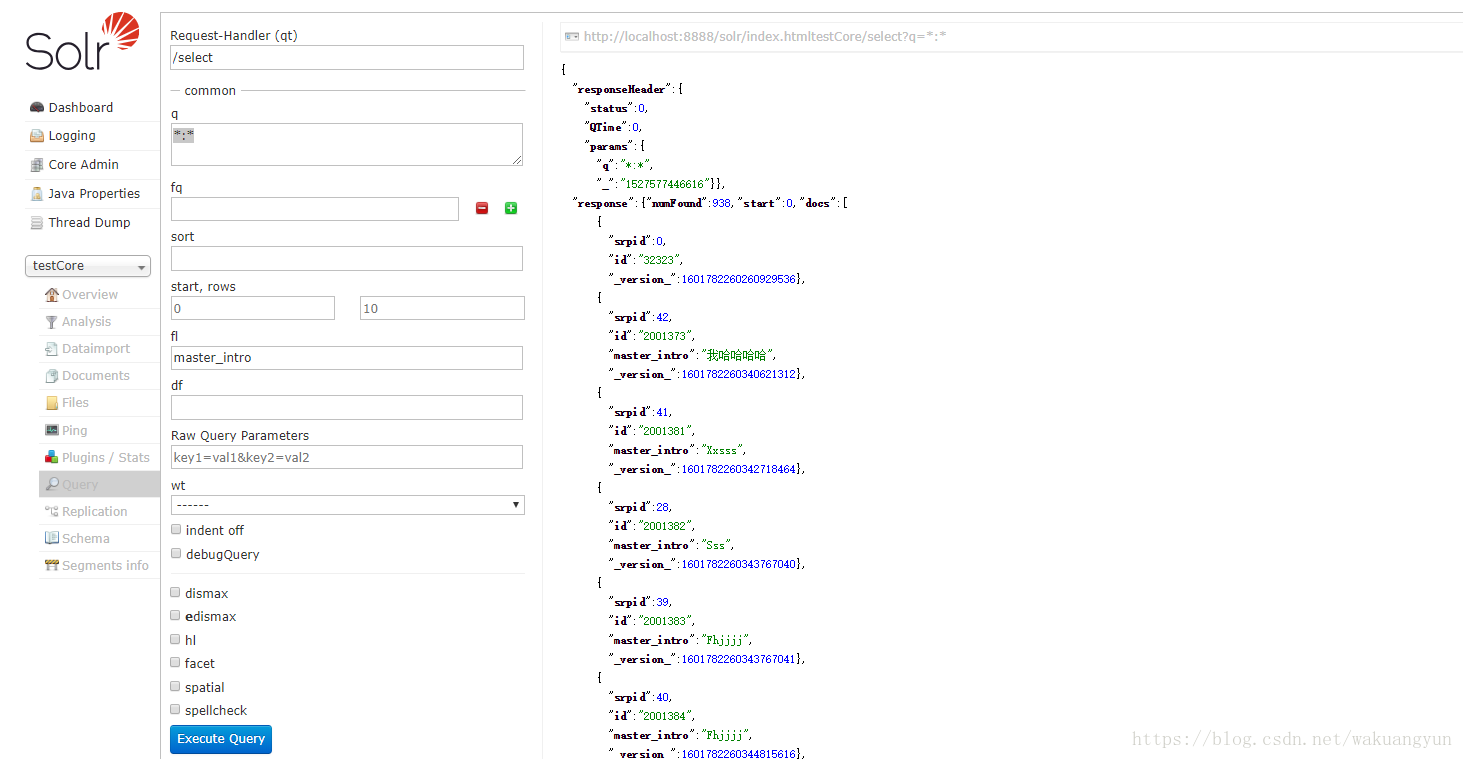Image resolution: width=1463 pixels, height=759 pixels.
Task: Click the Request-Handler (qt) input field
Action: pos(347,58)
